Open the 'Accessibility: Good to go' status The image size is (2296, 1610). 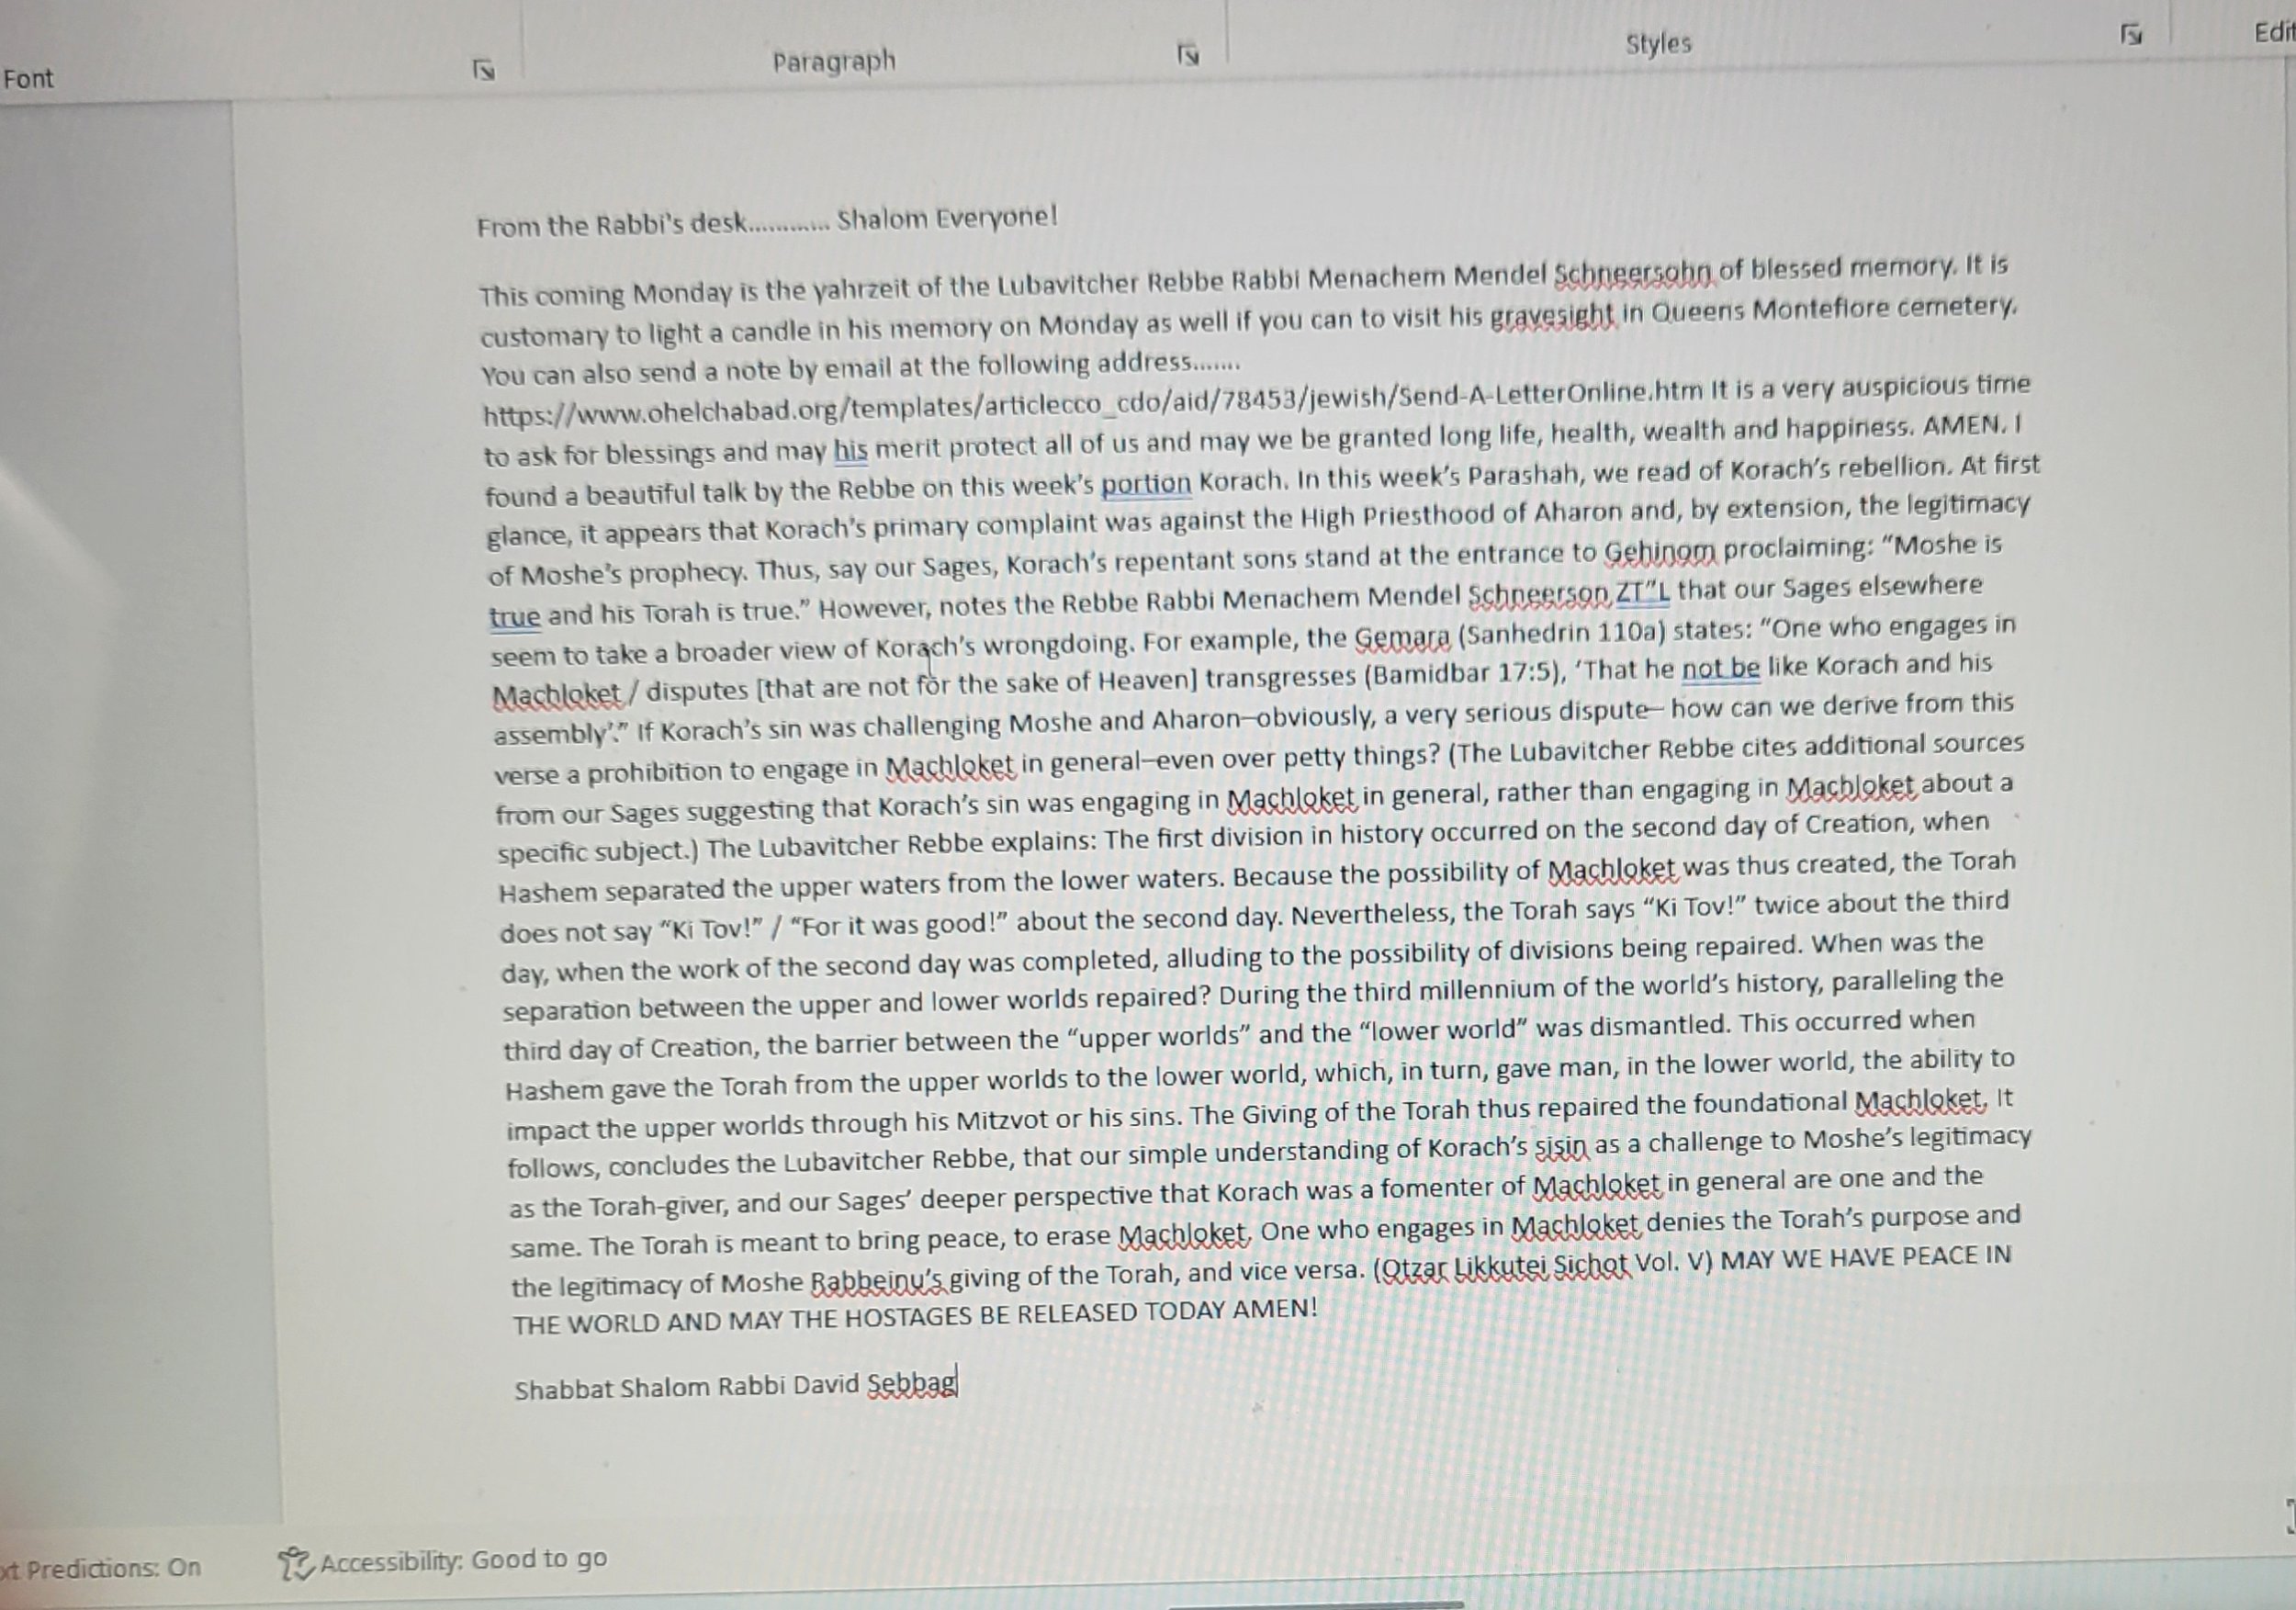(462, 1560)
